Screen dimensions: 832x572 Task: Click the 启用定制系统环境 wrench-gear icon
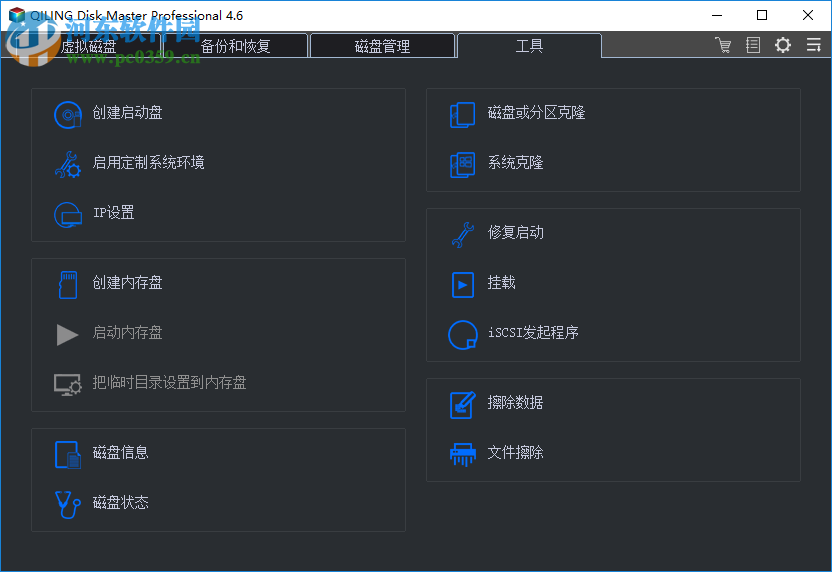pyautogui.click(x=68, y=164)
